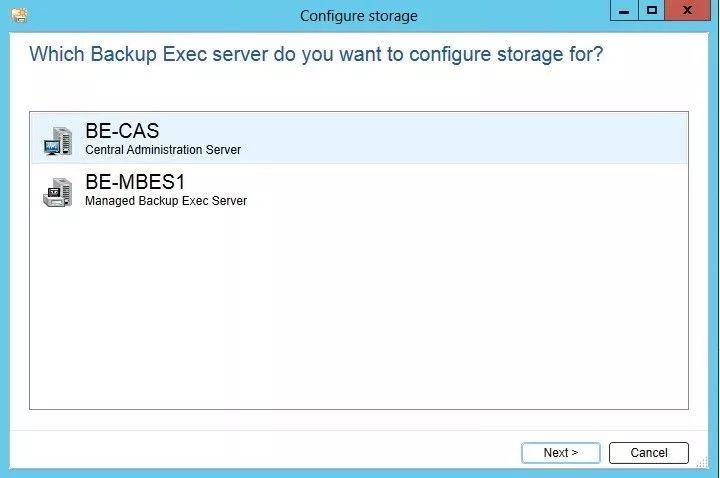Image resolution: width=720 pixels, height=478 pixels.
Task: Select the BE-MBES1 server name
Action: click(x=135, y=182)
